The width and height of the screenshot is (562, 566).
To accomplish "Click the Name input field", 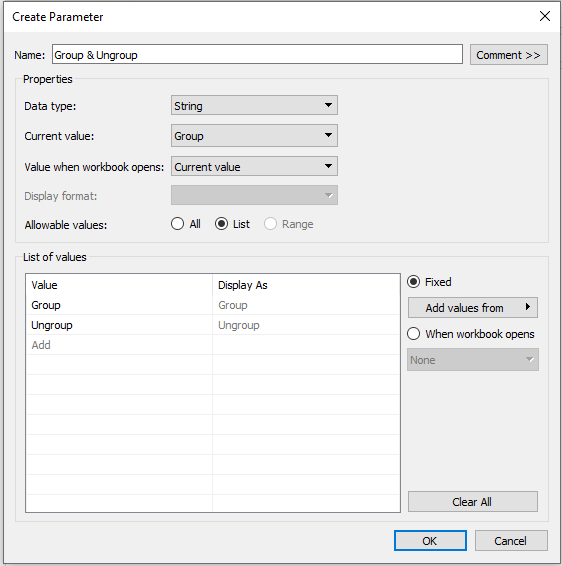I will click(257, 55).
